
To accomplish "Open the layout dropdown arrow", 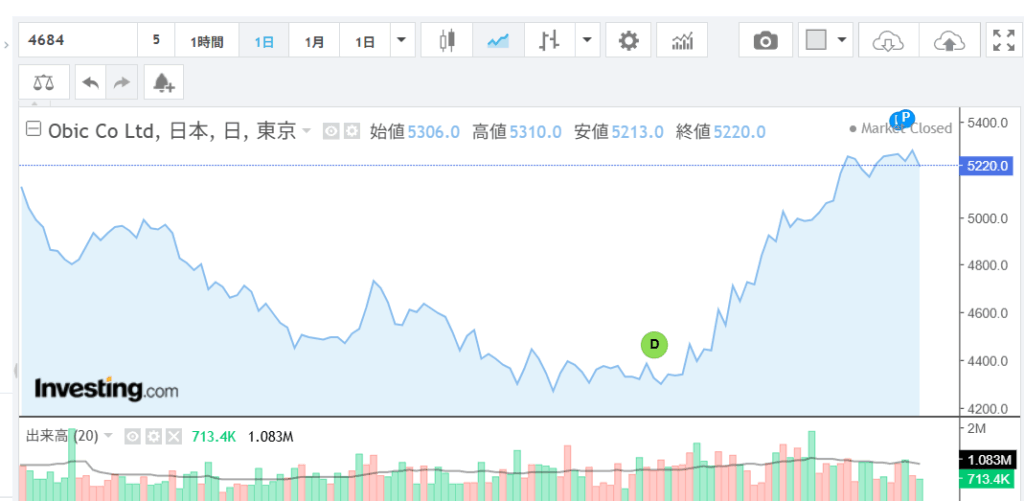I will pyautogui.click(x=841, y=40).
